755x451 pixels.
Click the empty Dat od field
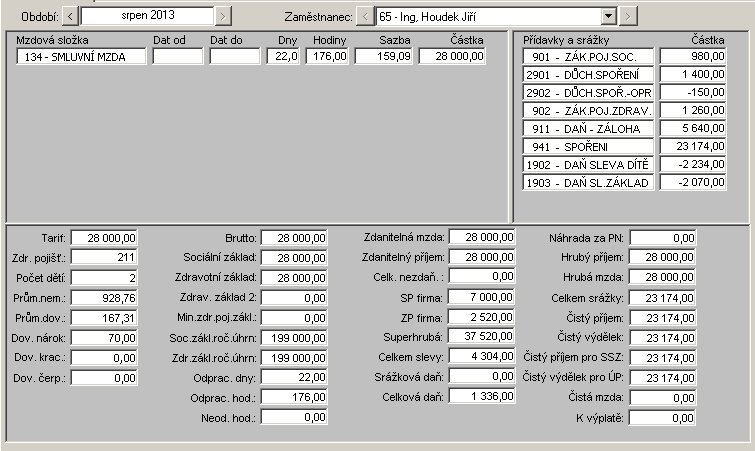(x=178, y=57)
